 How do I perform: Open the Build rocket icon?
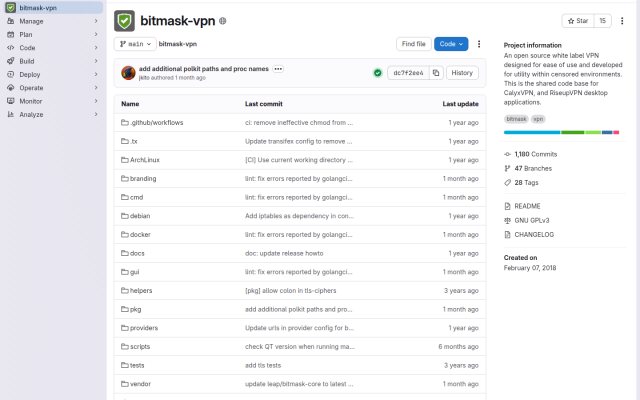coord(11,61)
